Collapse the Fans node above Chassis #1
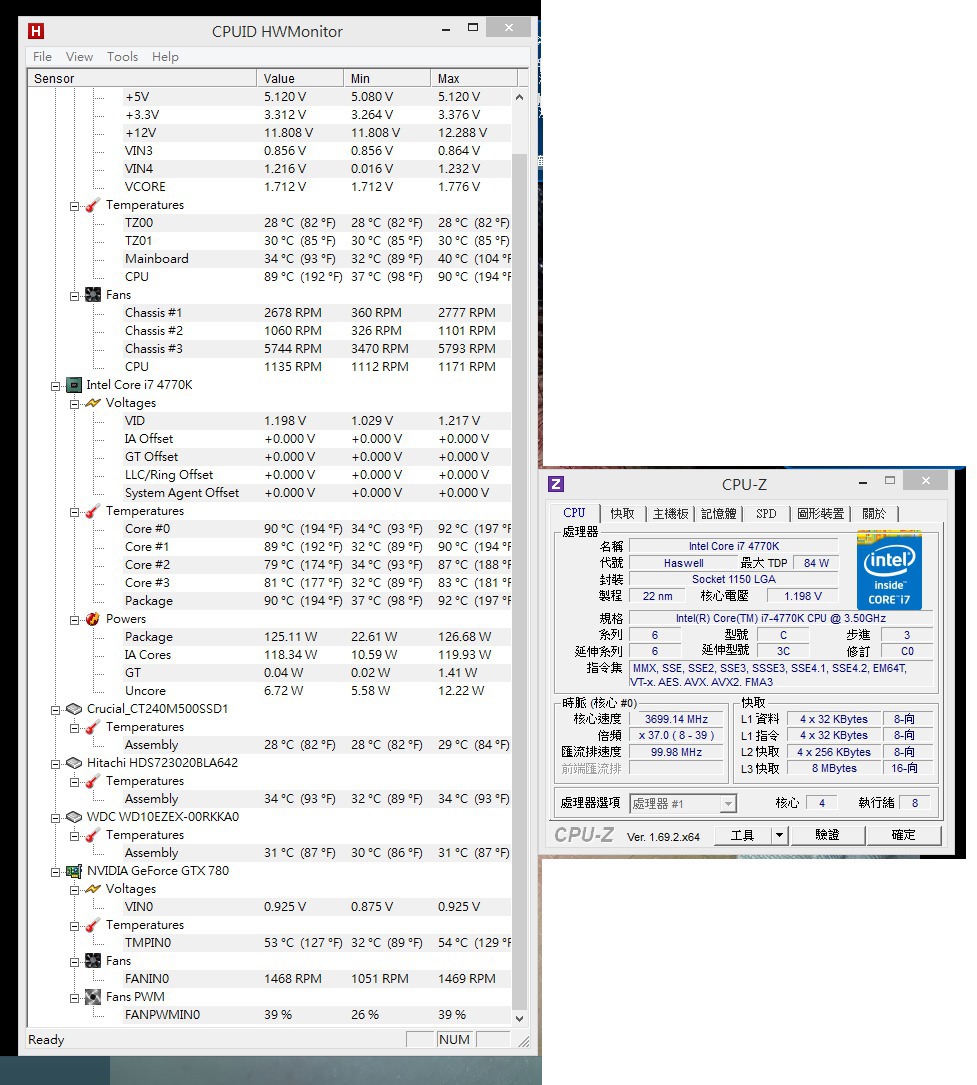 pos(74,296)
